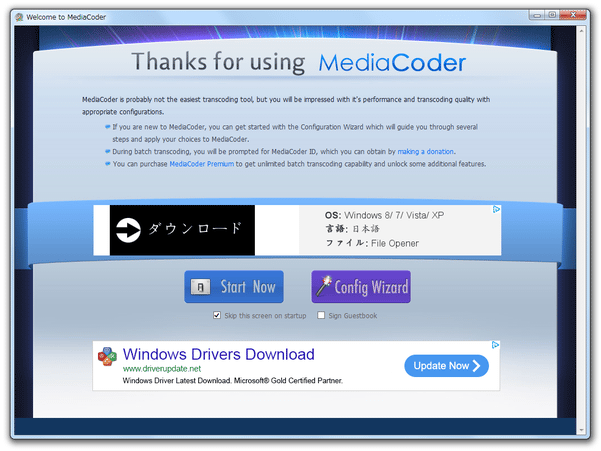
Task: Click 'OS: Windows 8/ 7/ Vista/ XP' text
Action: [x=384, y=215]
